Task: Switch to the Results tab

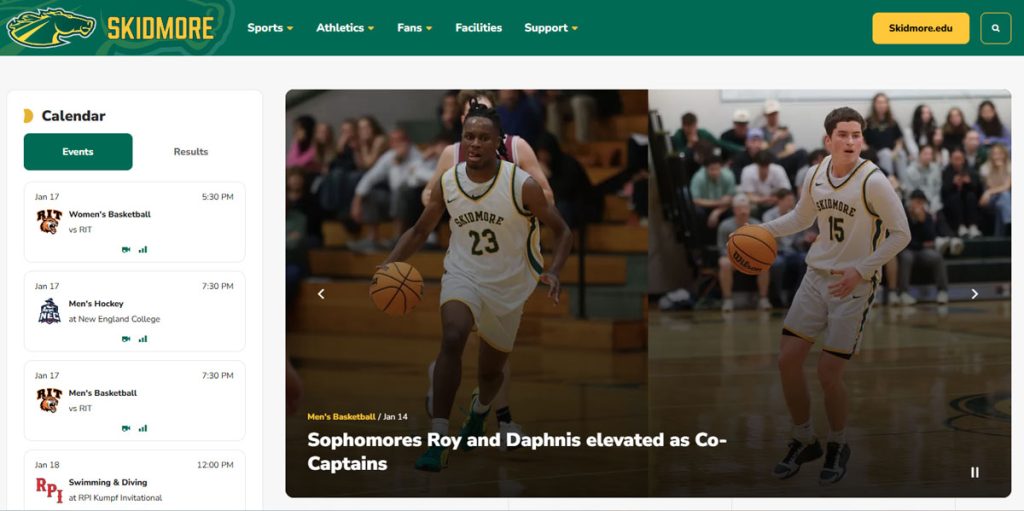Action: click(x=190, y=152)
